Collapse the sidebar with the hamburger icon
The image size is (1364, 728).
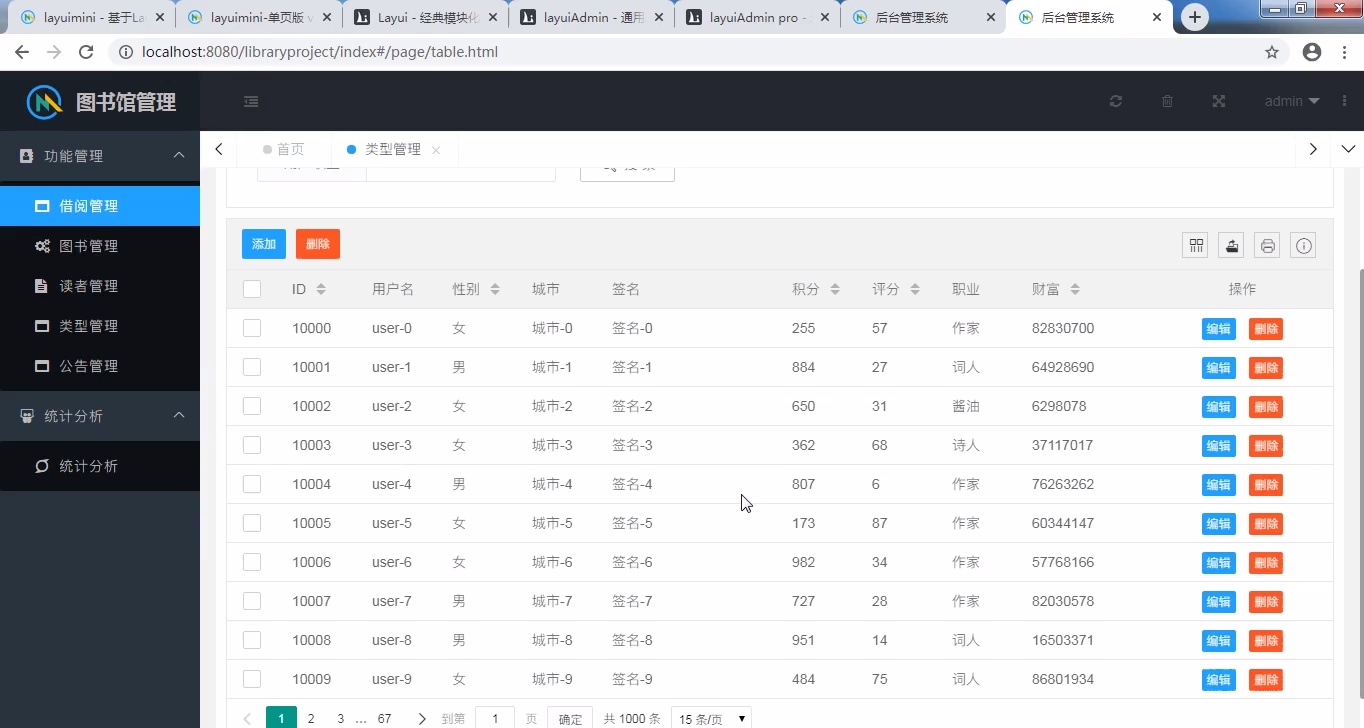tap(250, 101)
